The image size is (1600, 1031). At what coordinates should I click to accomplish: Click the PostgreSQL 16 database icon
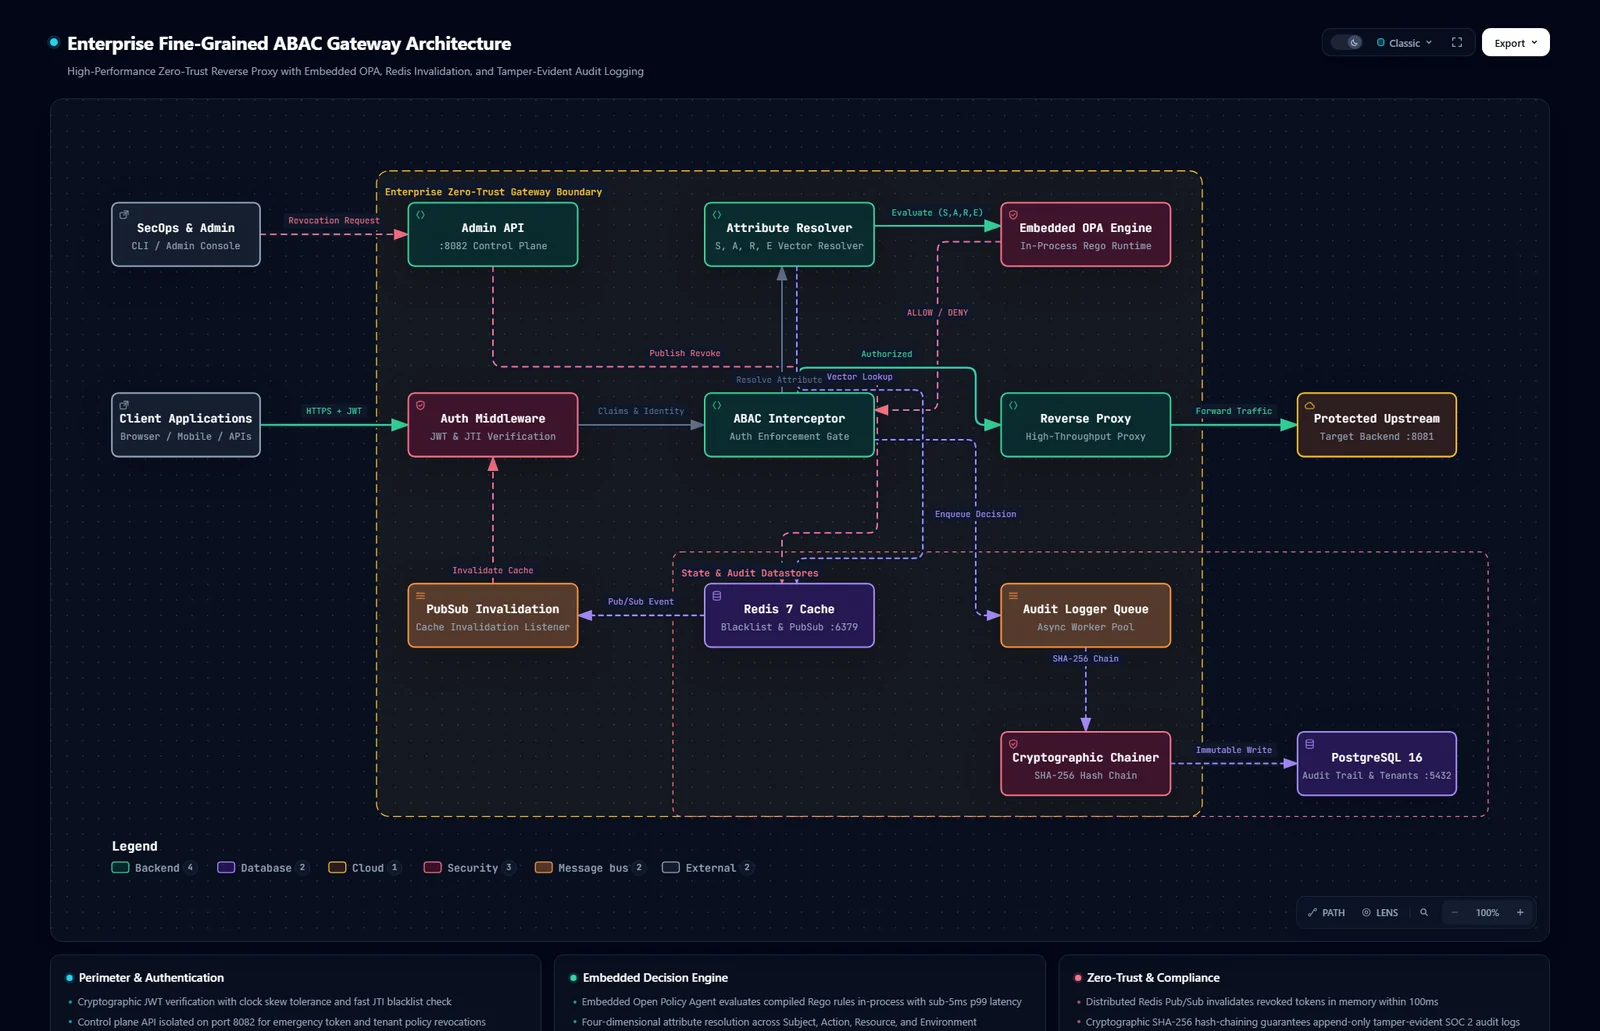[x=1309, y=744]
